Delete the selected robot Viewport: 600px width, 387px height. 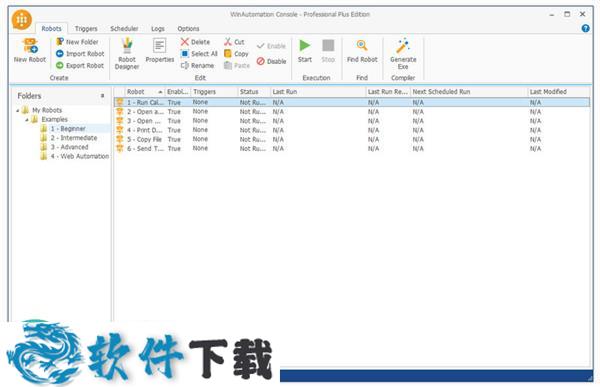coord(195,42)
